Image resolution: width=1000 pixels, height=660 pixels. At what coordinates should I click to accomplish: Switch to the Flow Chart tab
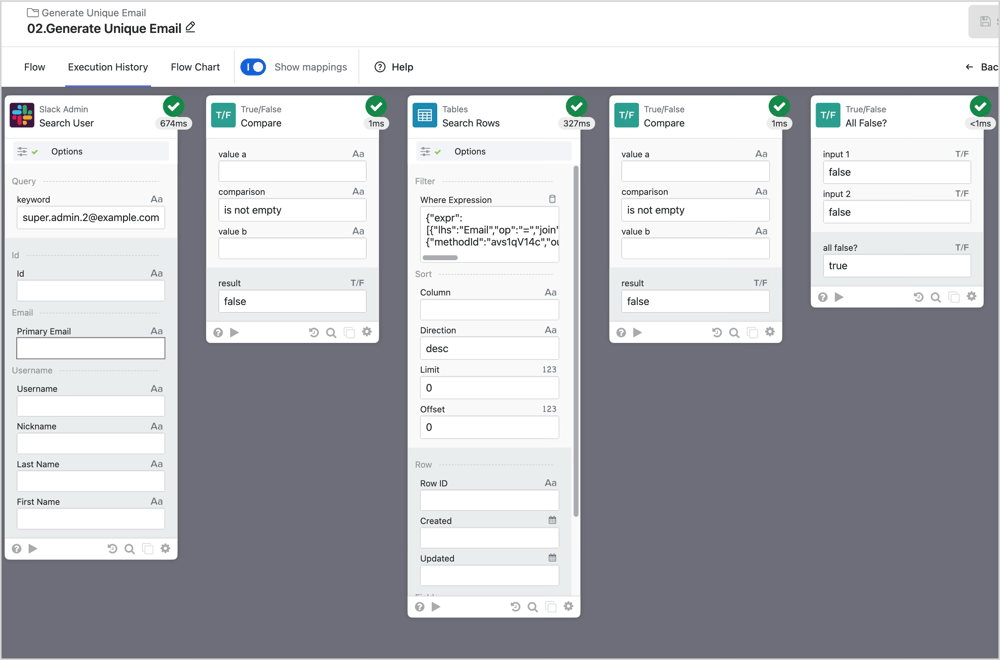[x=195, y=67]
